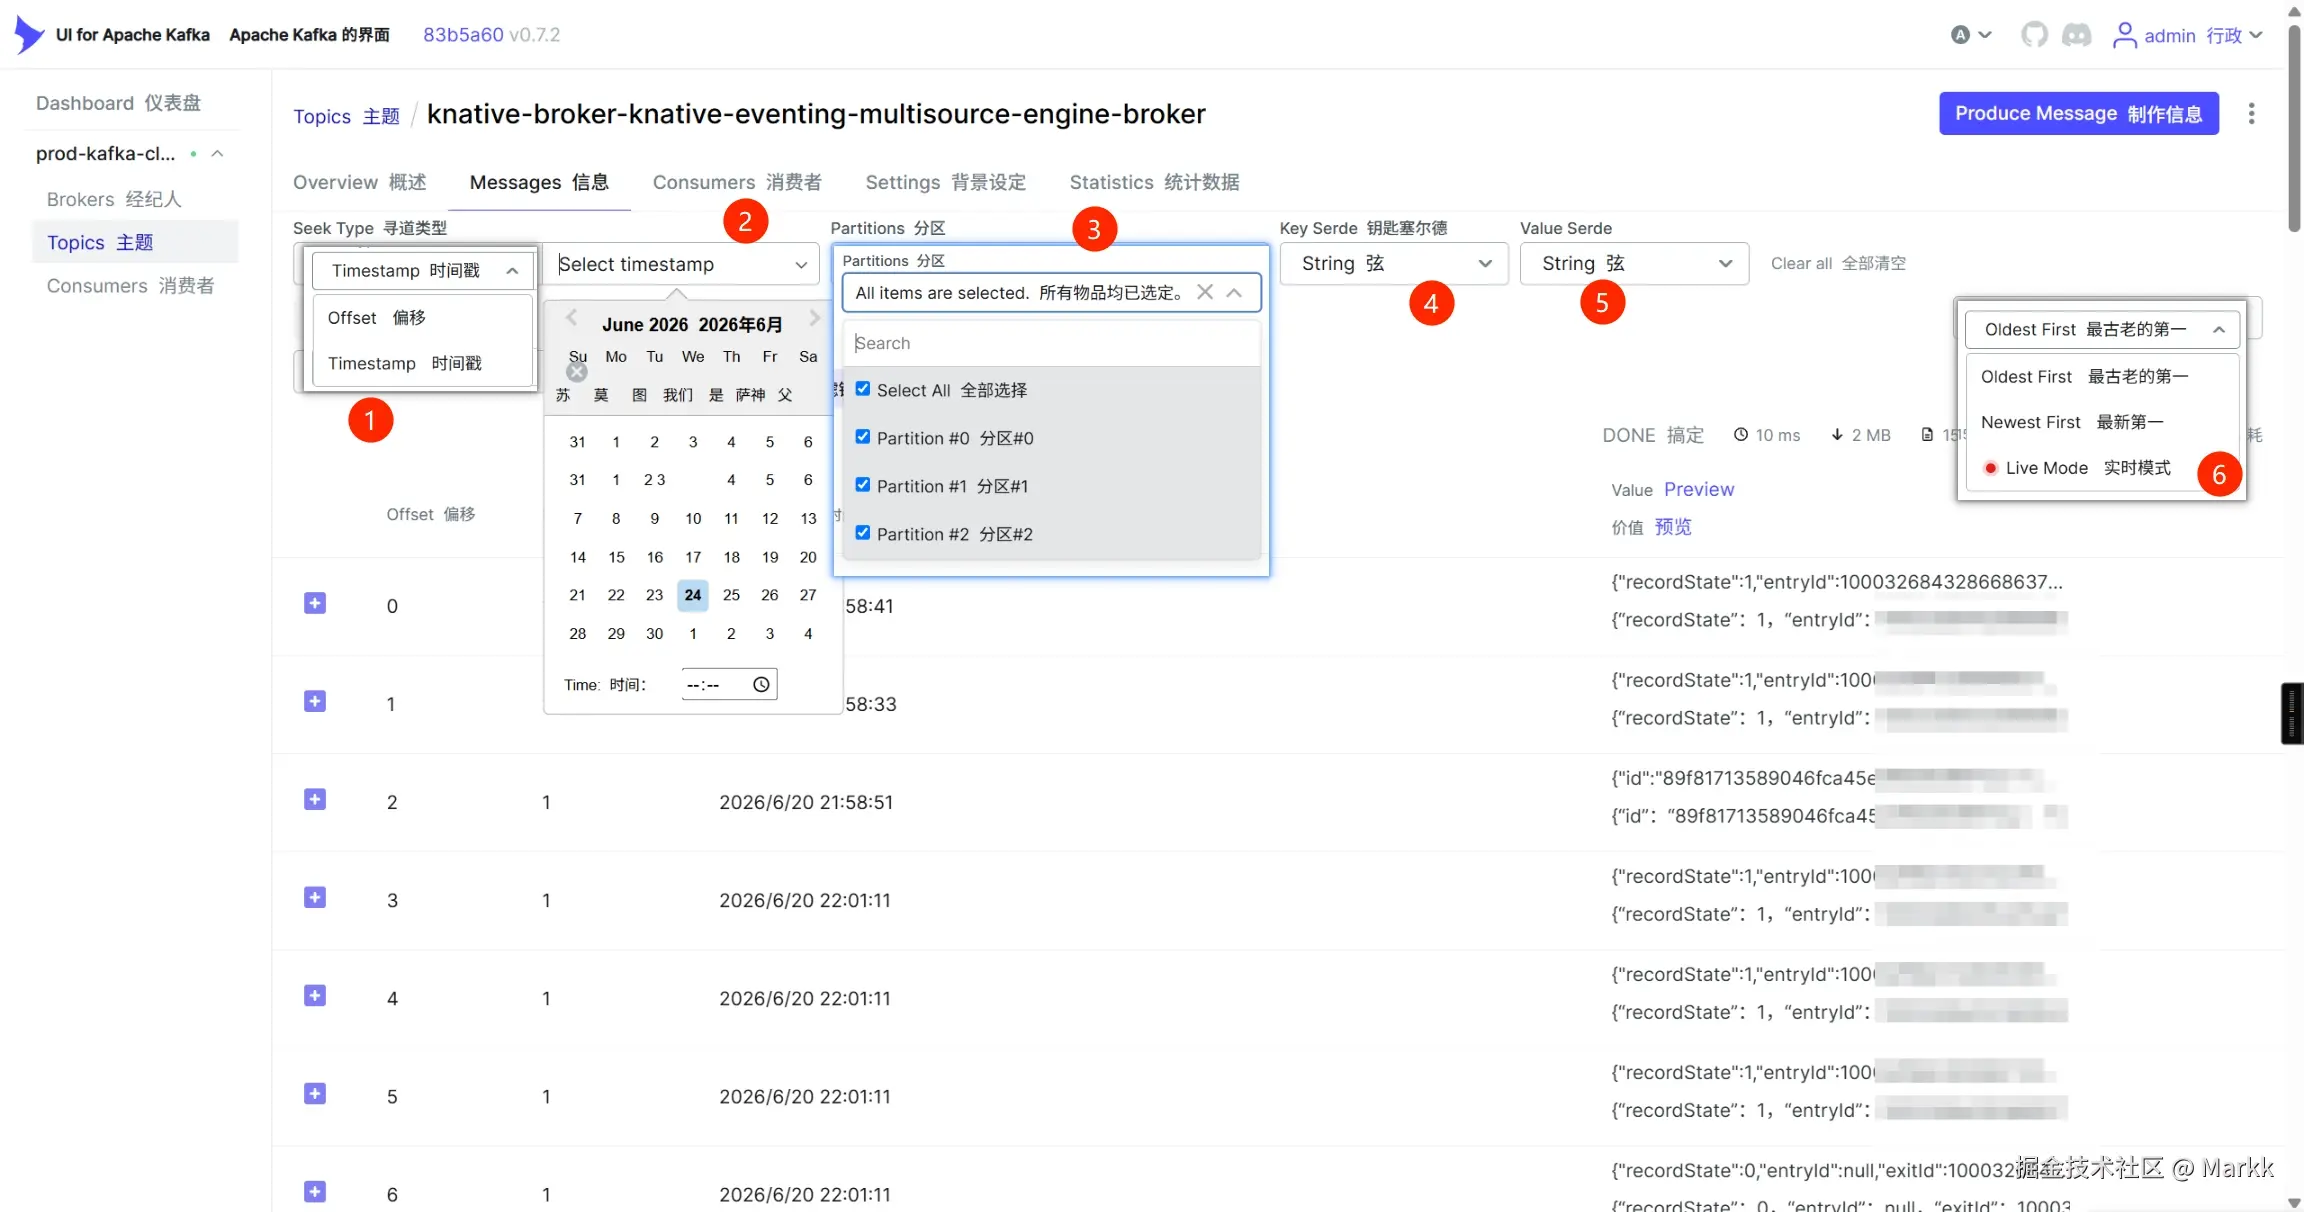Uncheck Partition #1 checkbox
Viewport: 2304px width, 1212px height.
[863, 485]
